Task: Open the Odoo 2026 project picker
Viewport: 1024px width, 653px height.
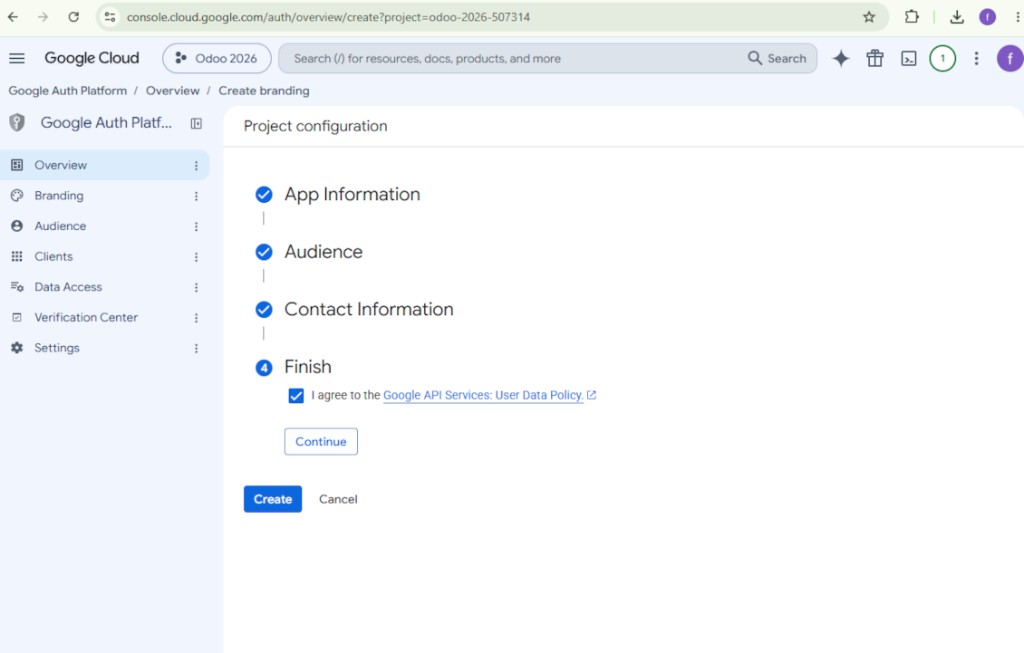Action: point(217,58)
